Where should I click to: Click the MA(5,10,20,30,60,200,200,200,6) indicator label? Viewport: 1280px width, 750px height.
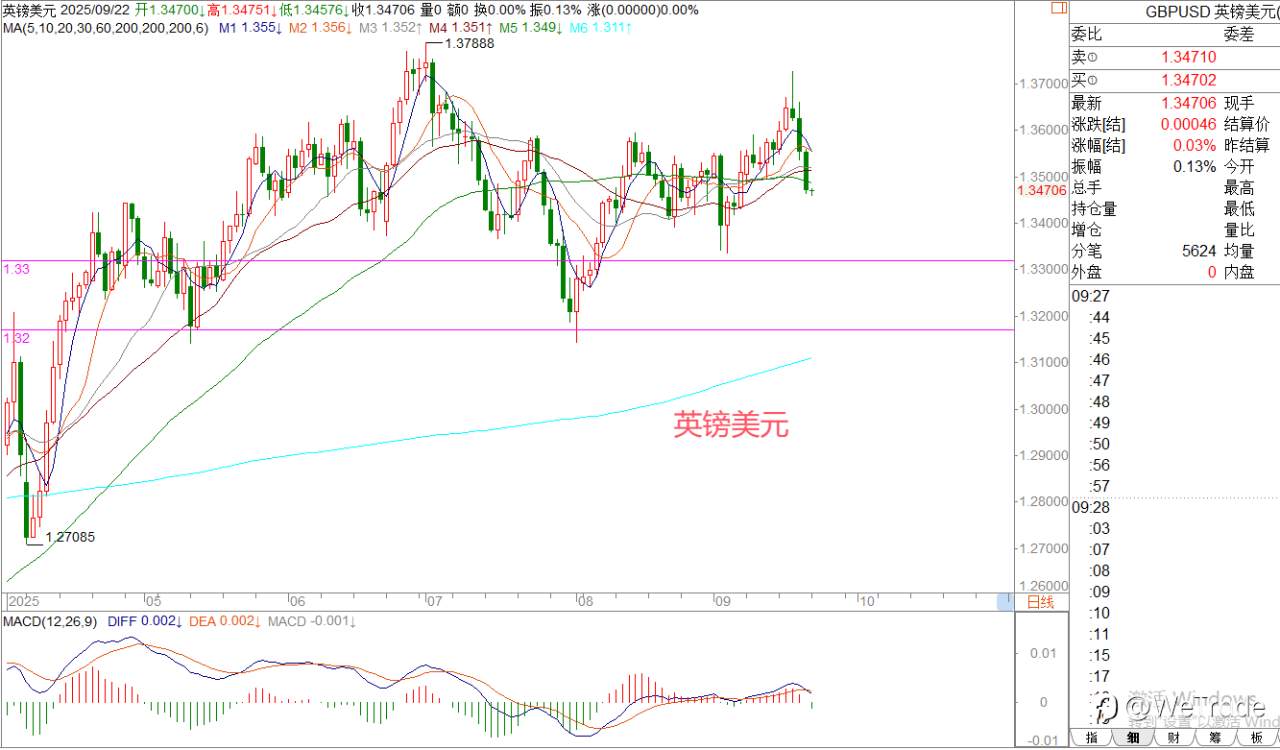pos(106,27)
